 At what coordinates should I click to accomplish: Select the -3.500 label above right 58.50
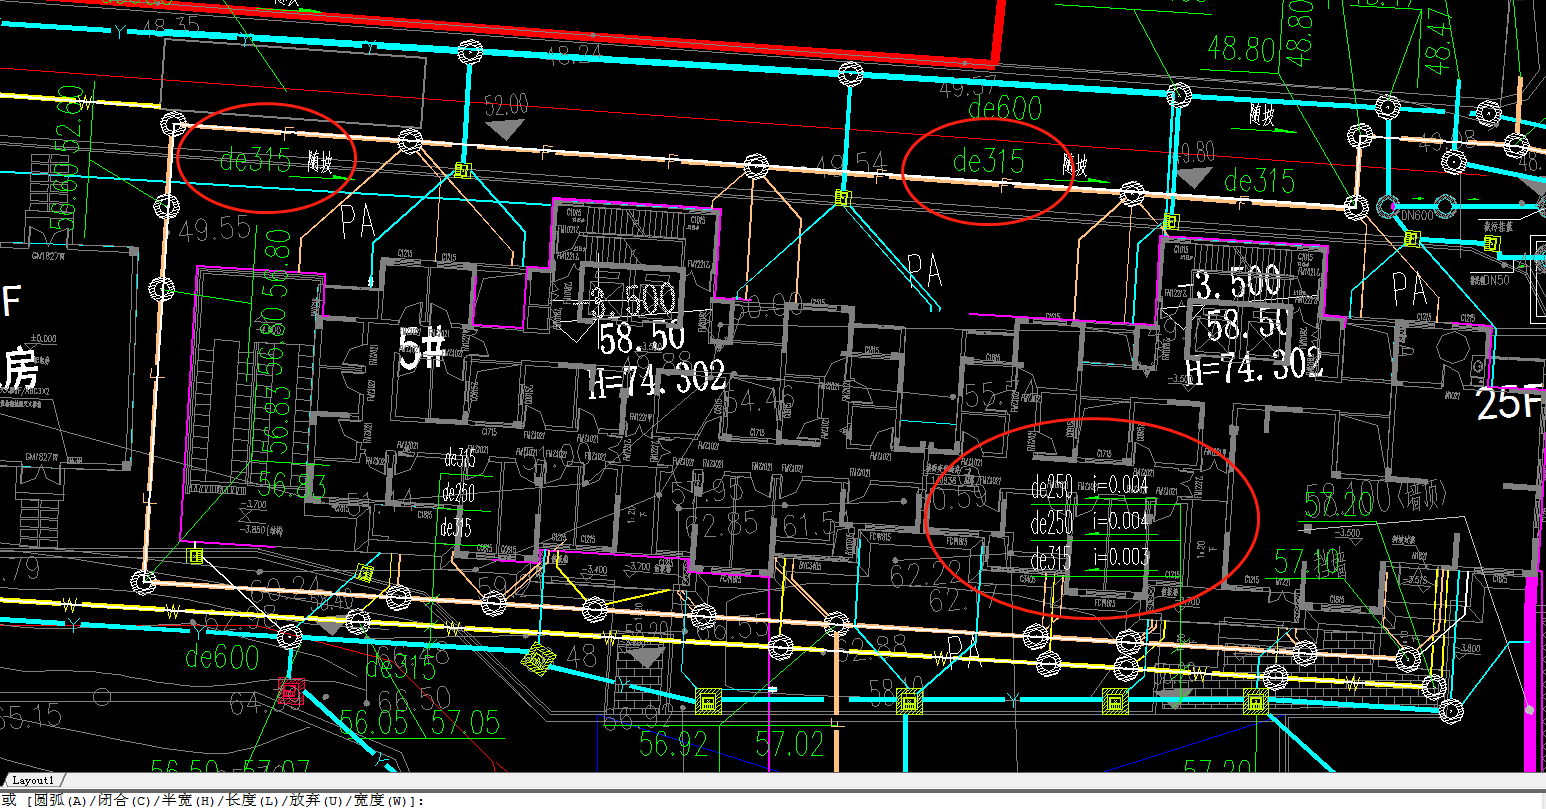point(1230,282)
